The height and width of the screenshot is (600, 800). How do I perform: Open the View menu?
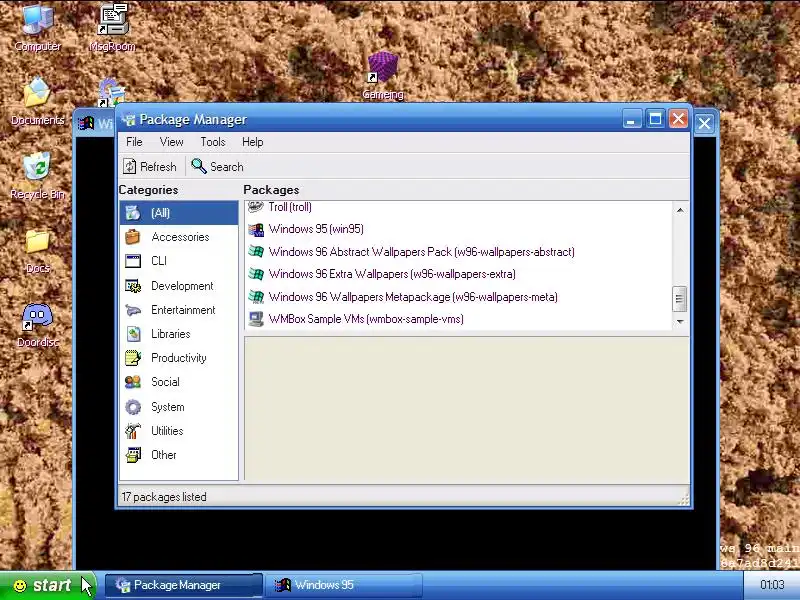[x=171, y=142]
